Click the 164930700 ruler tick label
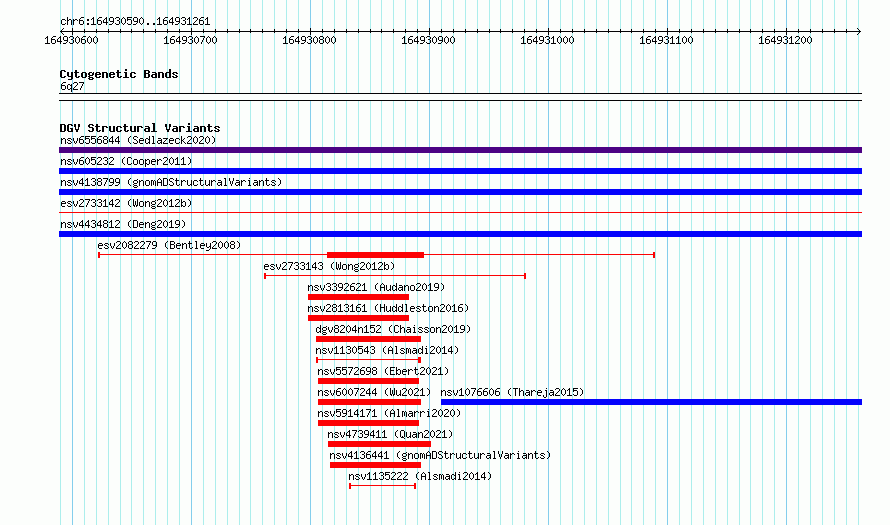The width and height of the screenshot is (890, 525). (190, 40)
